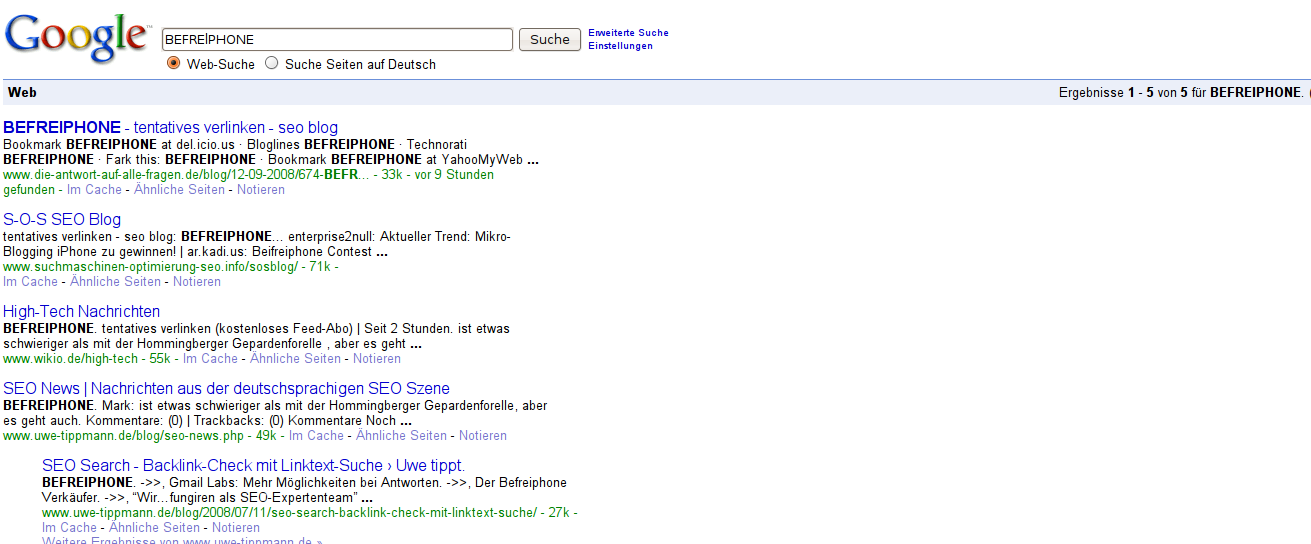The image size is (1311, 544).
Task: Open the Web tab label
Action: [22, 92]
